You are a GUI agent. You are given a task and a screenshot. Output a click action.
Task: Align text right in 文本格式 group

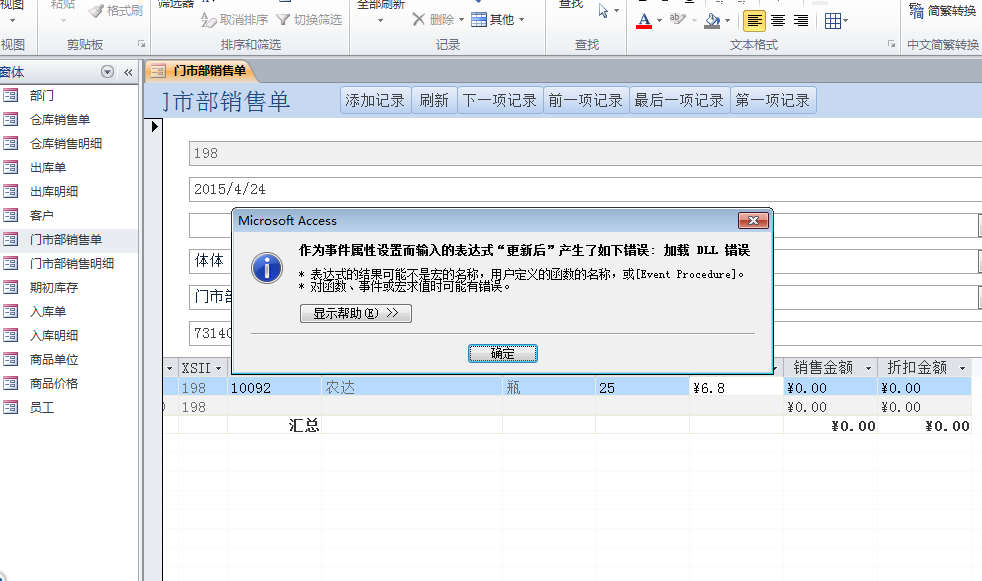800,21
